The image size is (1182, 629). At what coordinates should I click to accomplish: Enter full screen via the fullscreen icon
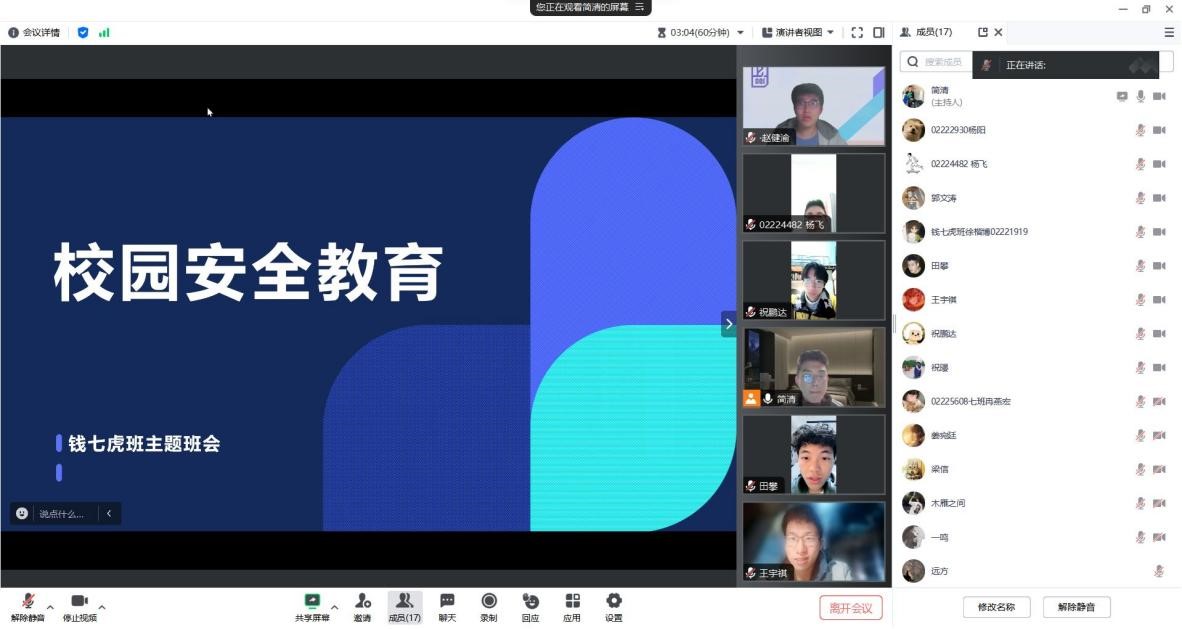click(x=857, y=32)
